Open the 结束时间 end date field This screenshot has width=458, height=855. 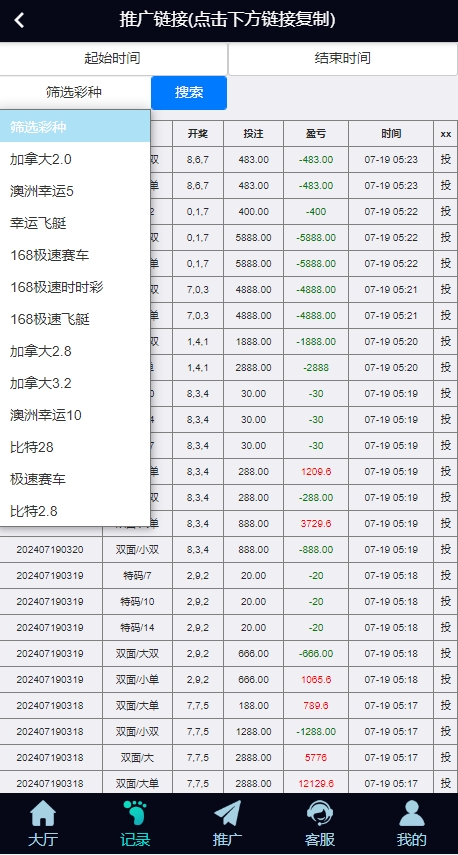point(342,58)
